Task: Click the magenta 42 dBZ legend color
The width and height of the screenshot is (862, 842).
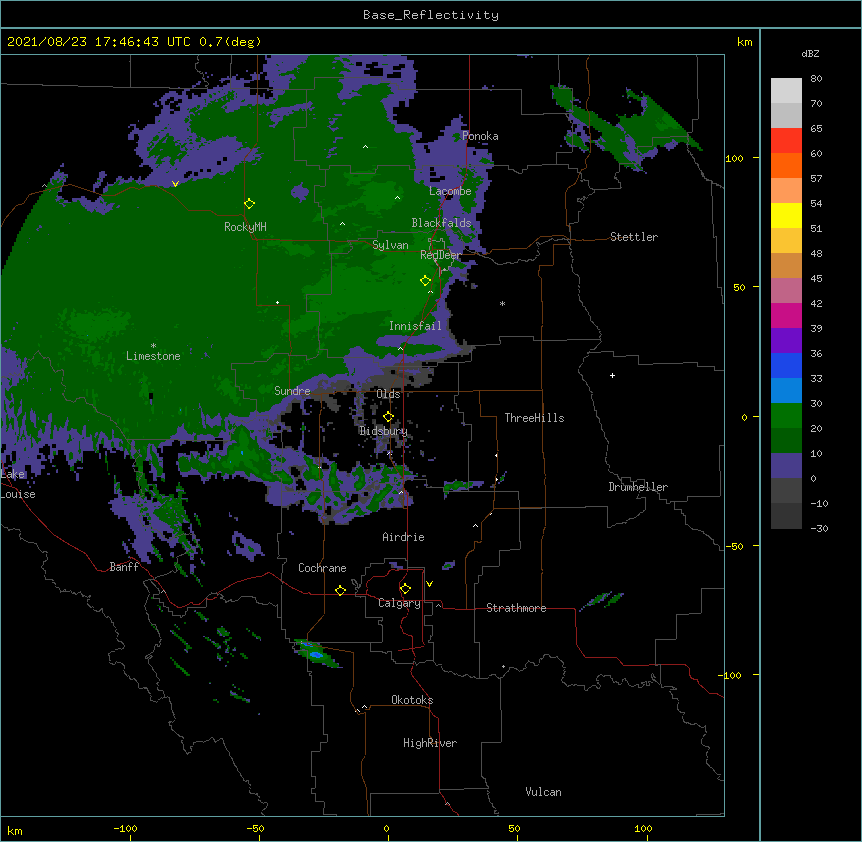Action: click(786, 315)
